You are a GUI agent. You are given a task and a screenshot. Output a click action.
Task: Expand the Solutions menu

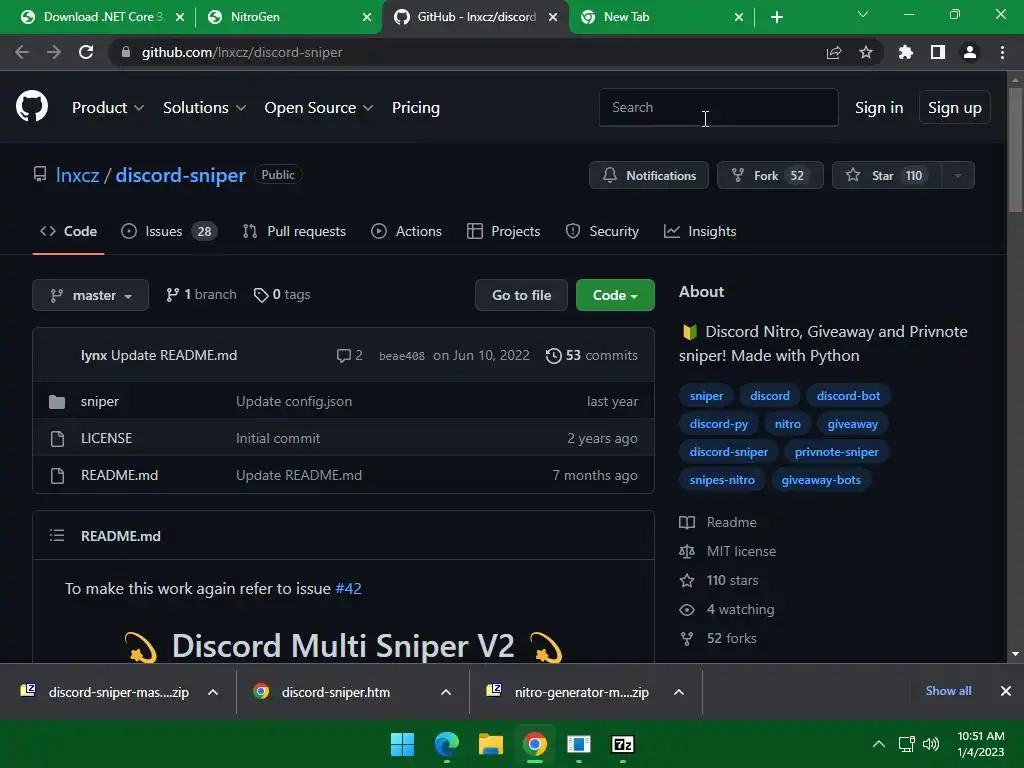click(204, 108)
